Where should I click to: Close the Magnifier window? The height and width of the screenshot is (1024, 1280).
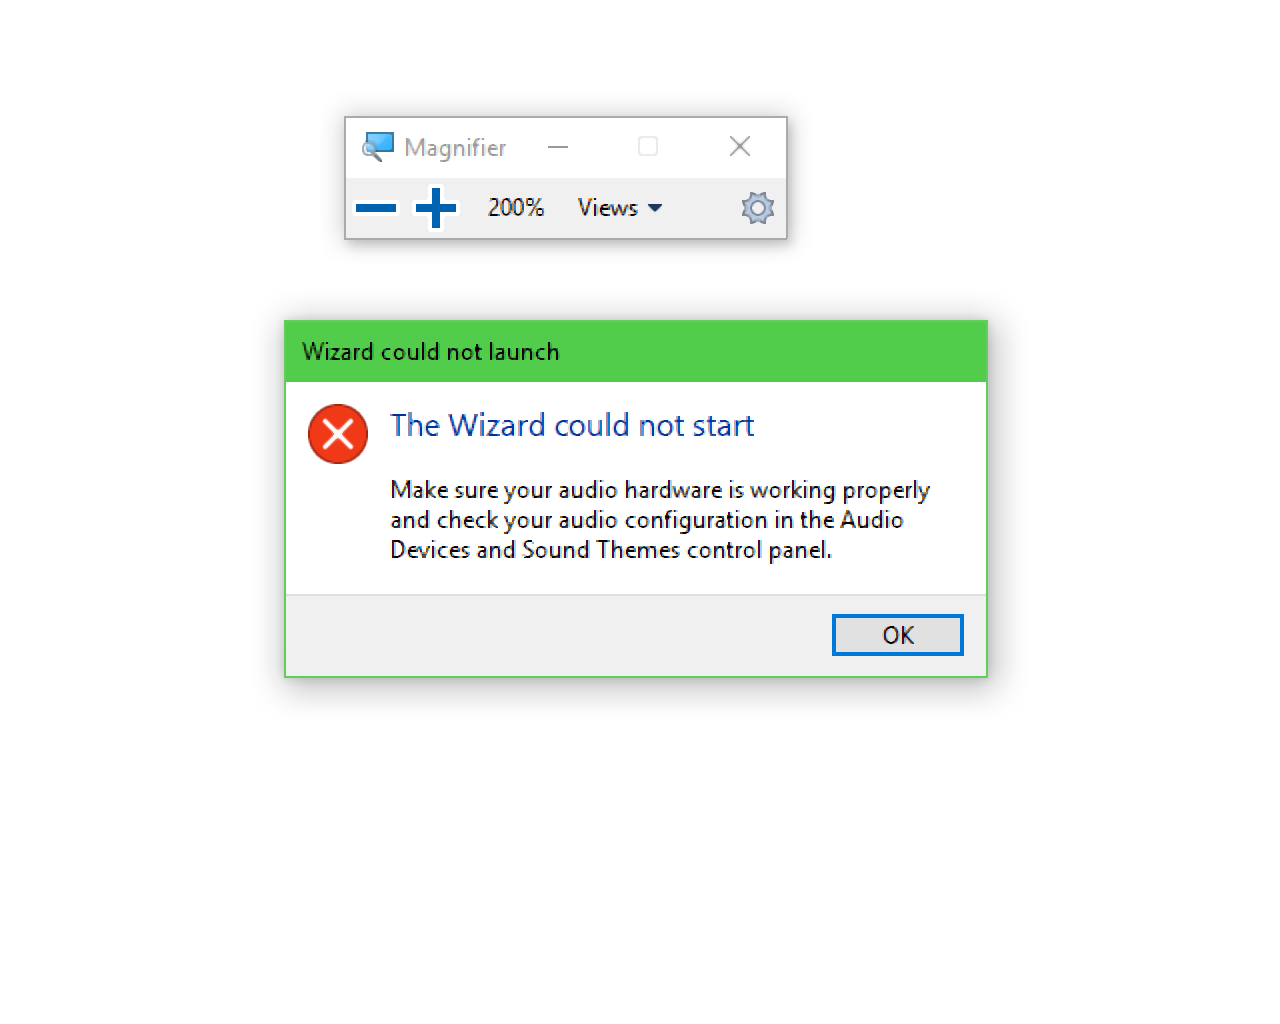[740, 147]
